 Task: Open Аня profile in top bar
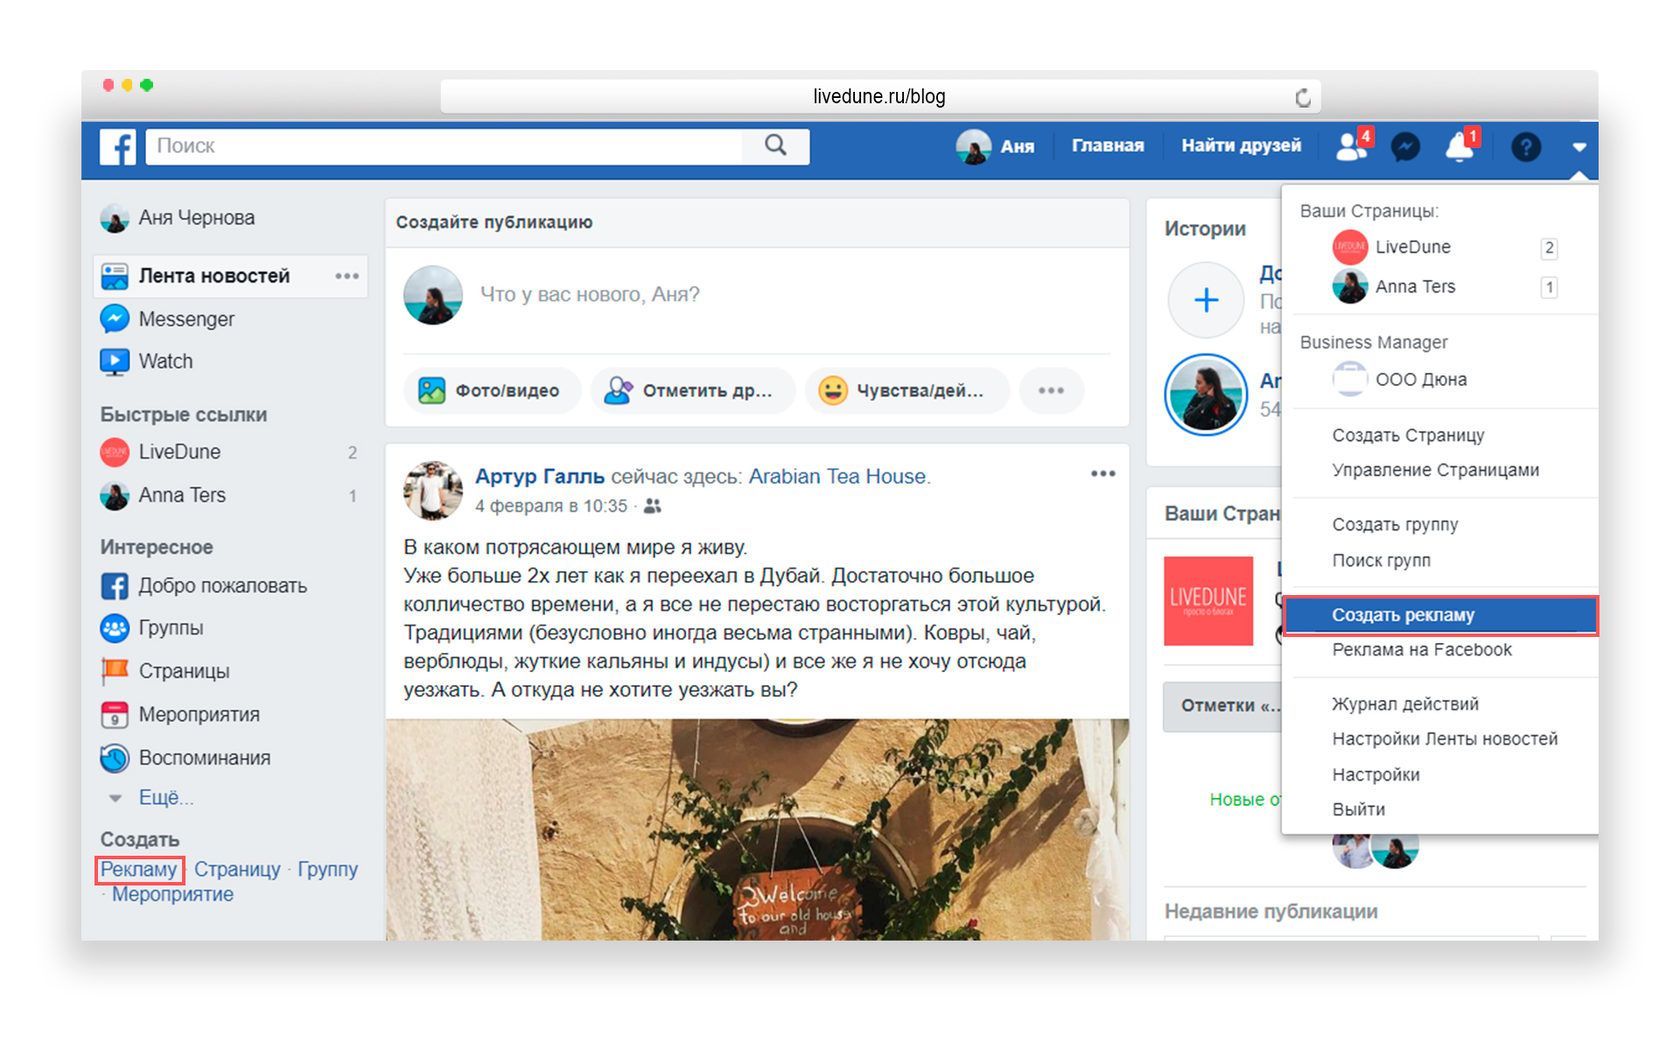click(995, 146)
